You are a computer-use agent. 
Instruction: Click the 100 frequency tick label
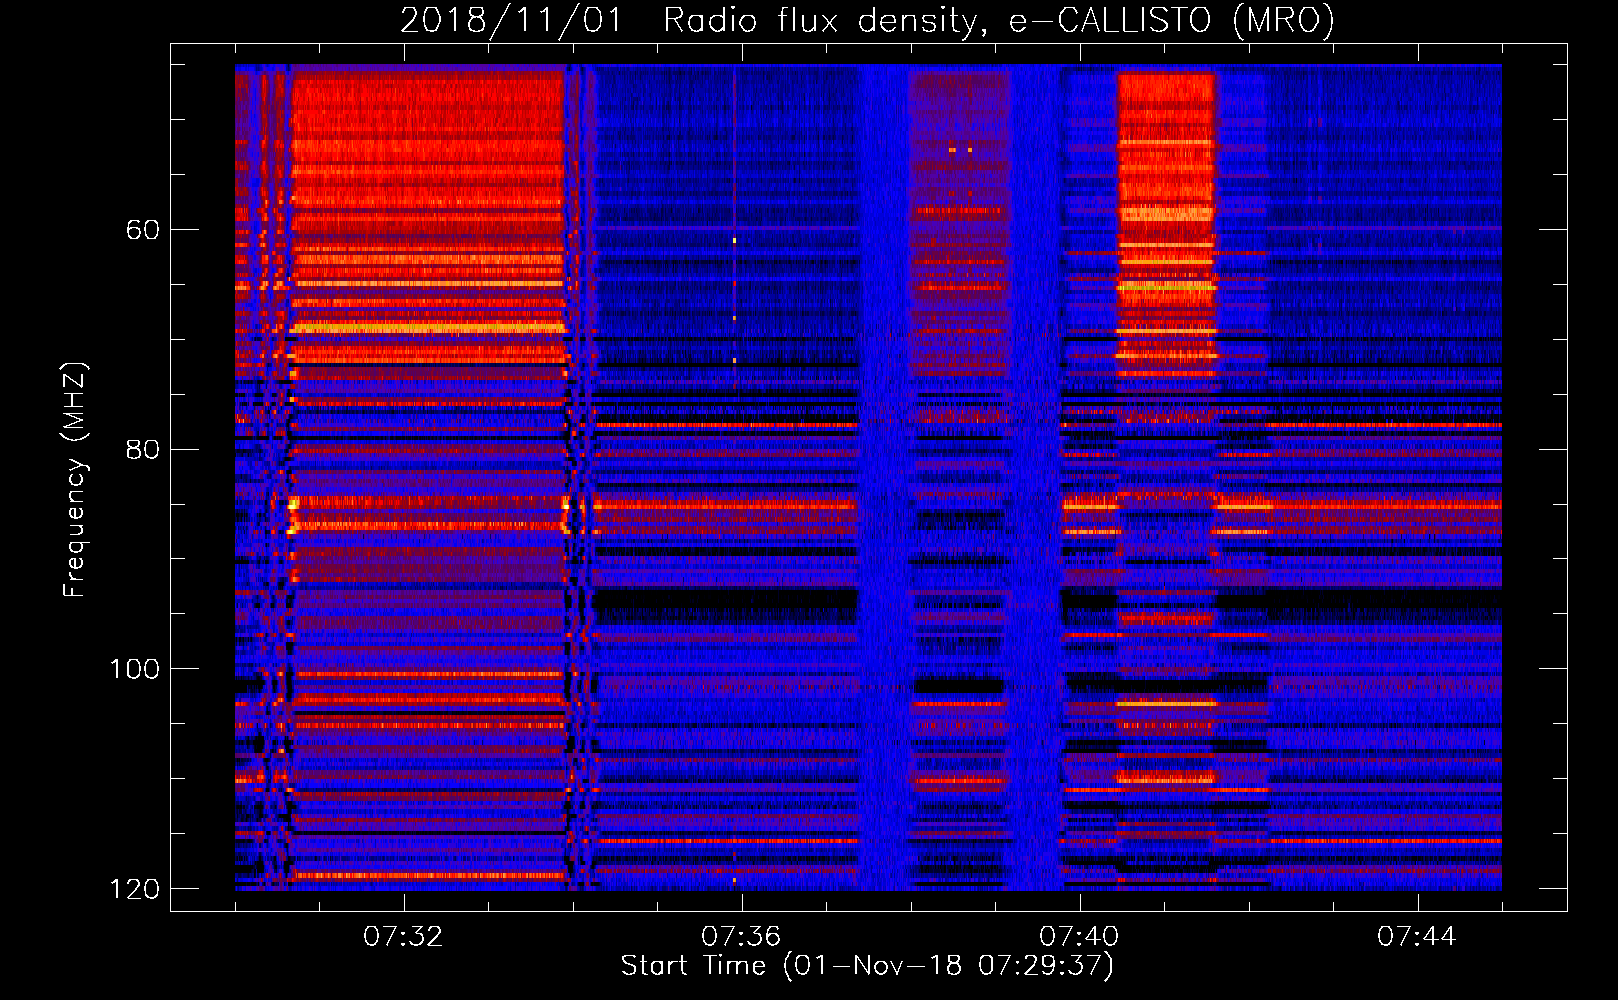tap(134, 669)
